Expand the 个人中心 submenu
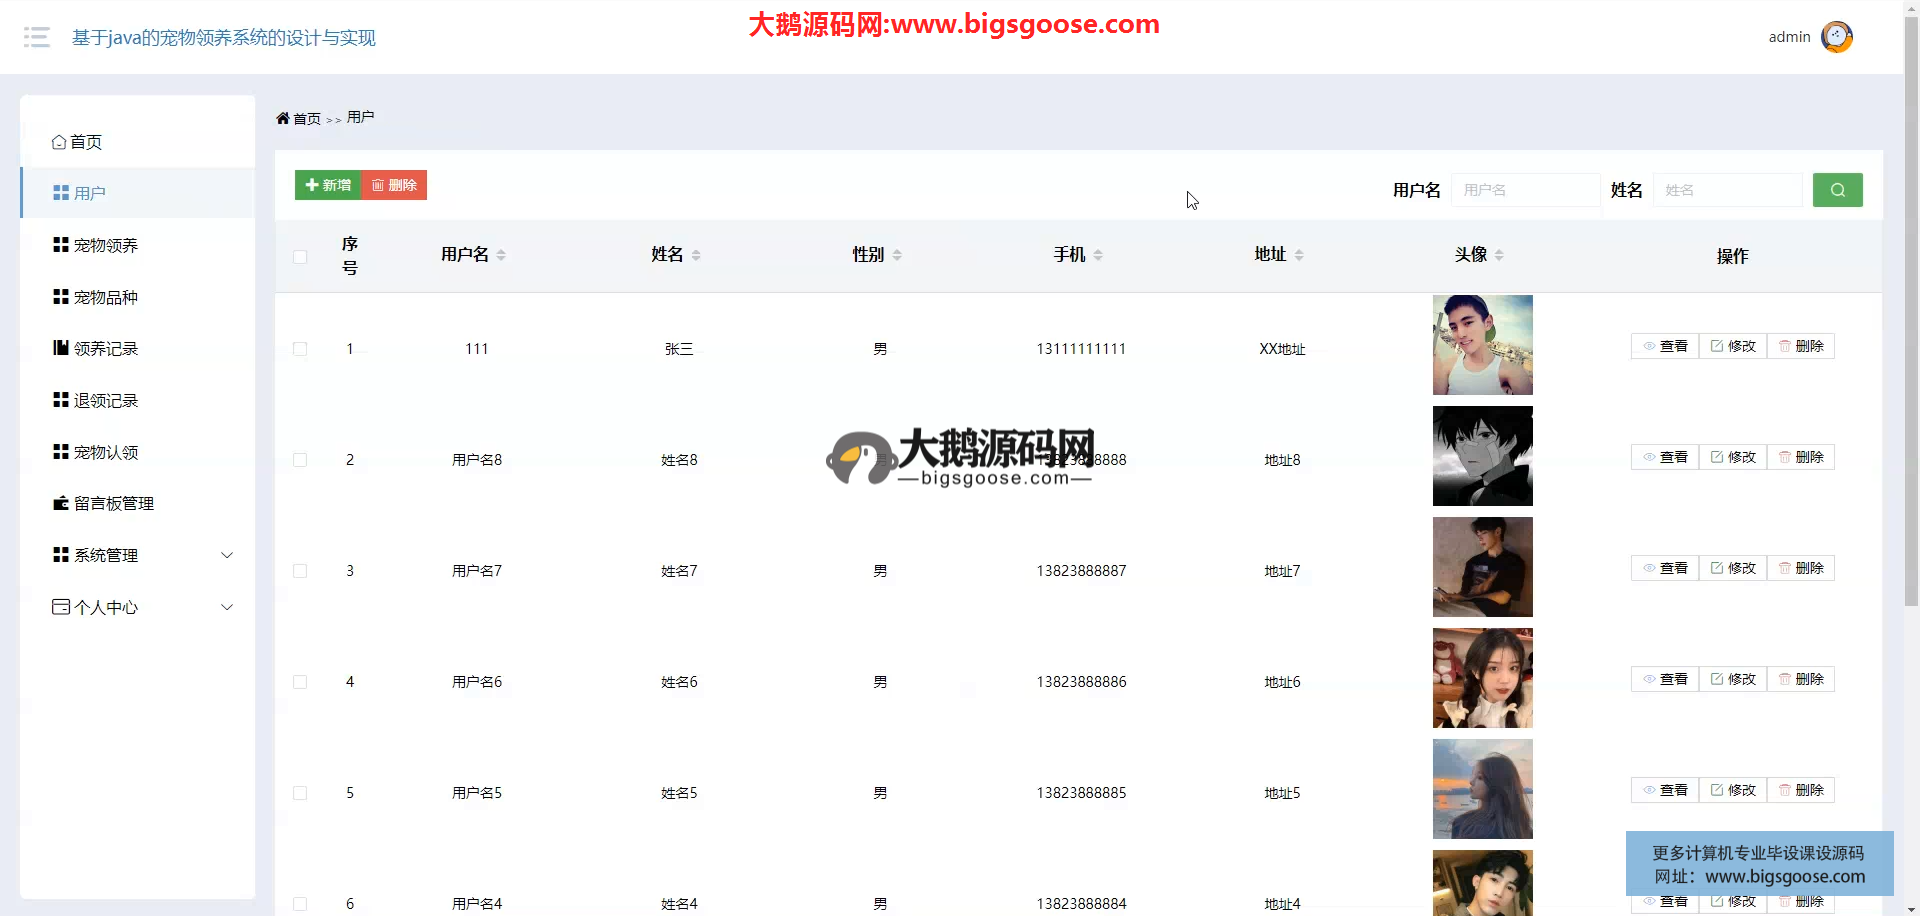This screenshot has width=1920, height=916. click(x=227, y=607)
